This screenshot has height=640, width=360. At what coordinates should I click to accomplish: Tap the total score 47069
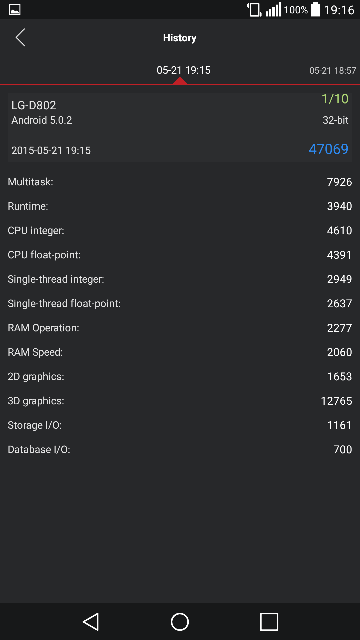point(329,149)
